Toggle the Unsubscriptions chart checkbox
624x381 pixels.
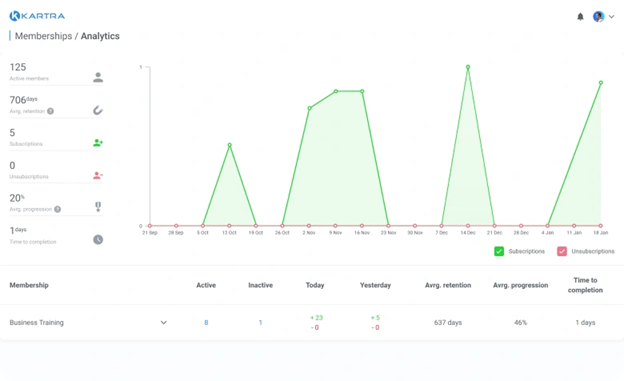click(562, 251)
